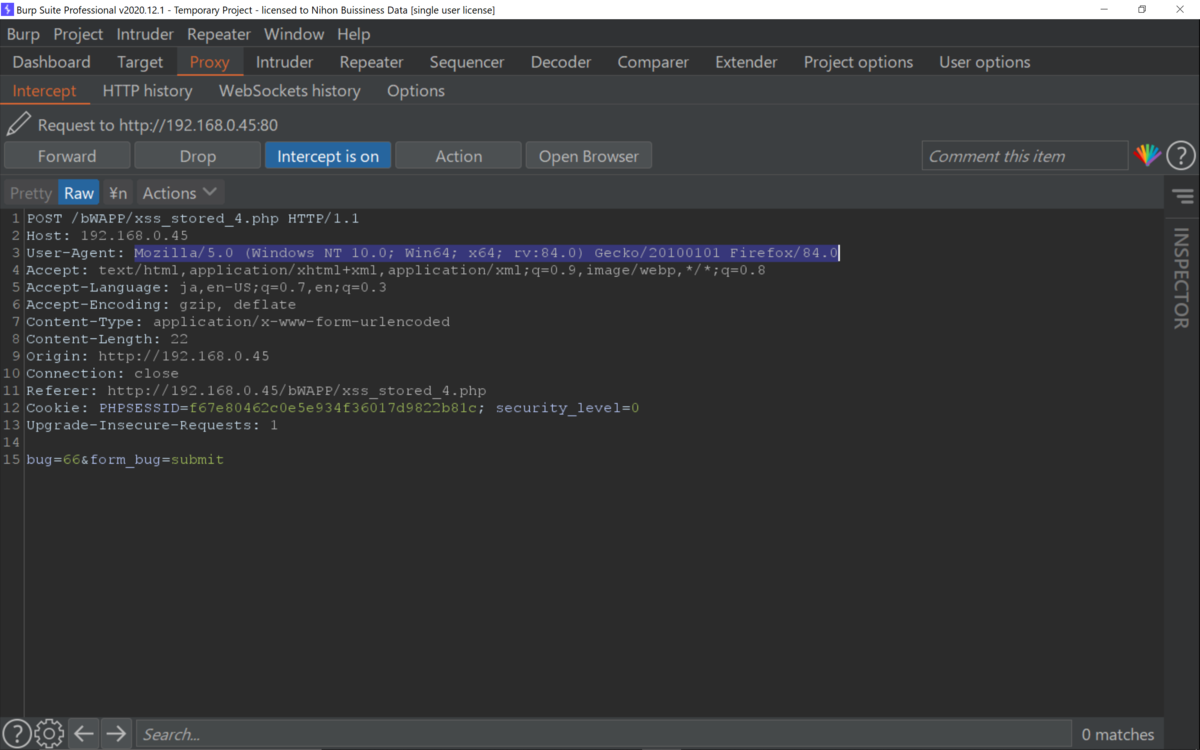Switch to the Repeater tool tab
Viewport: 1200px width, 750px height.
coord(371,62)
